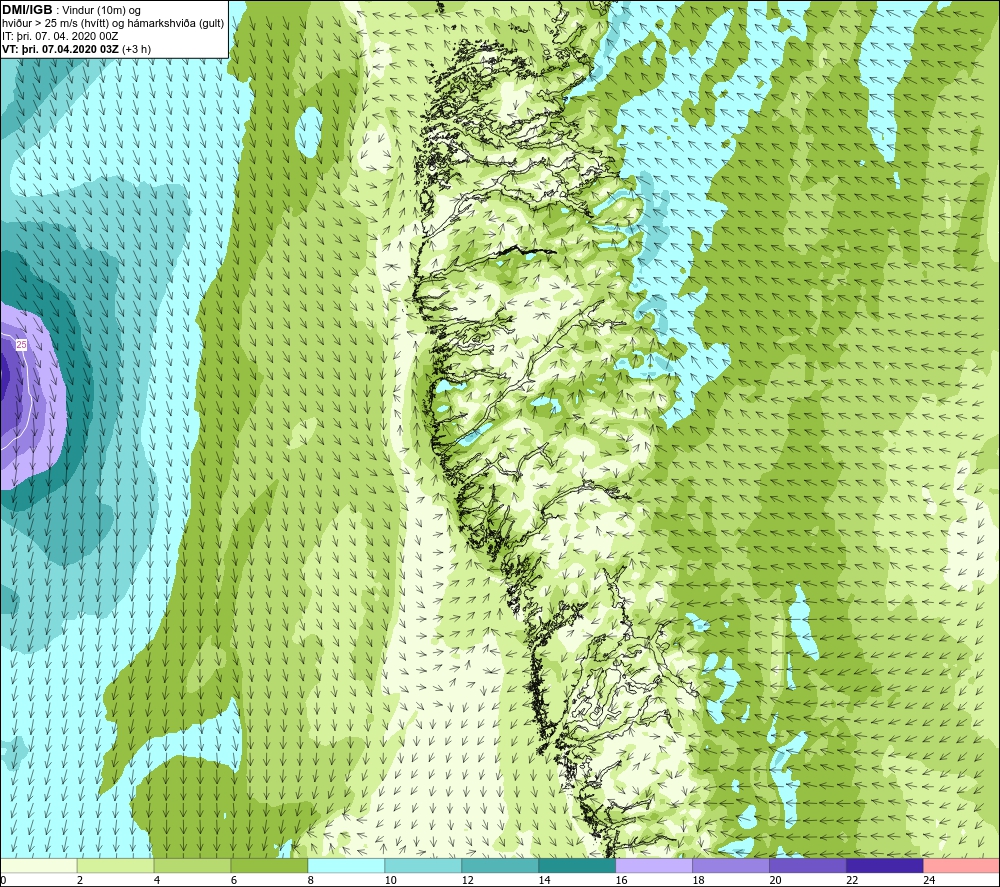Click the legend scale label "6"
This screenshot has height=887, width=1000.
234,880
